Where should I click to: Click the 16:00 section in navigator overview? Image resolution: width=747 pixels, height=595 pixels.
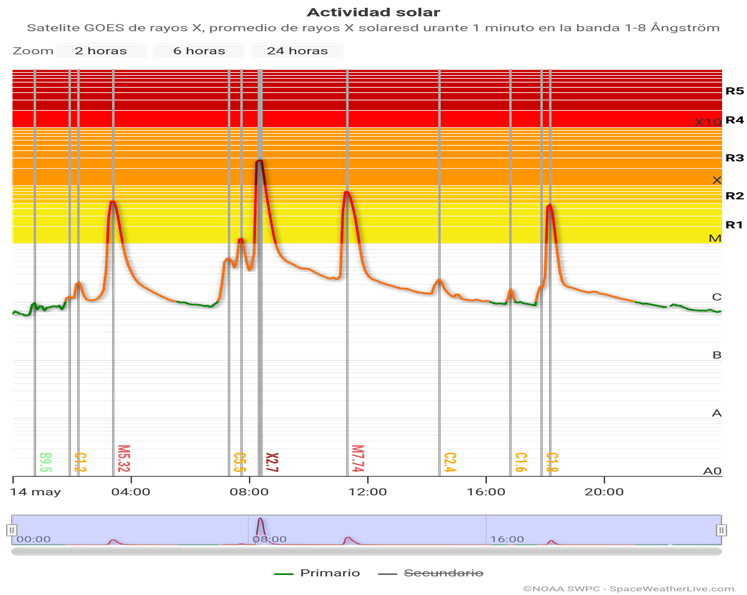point(600,530)
